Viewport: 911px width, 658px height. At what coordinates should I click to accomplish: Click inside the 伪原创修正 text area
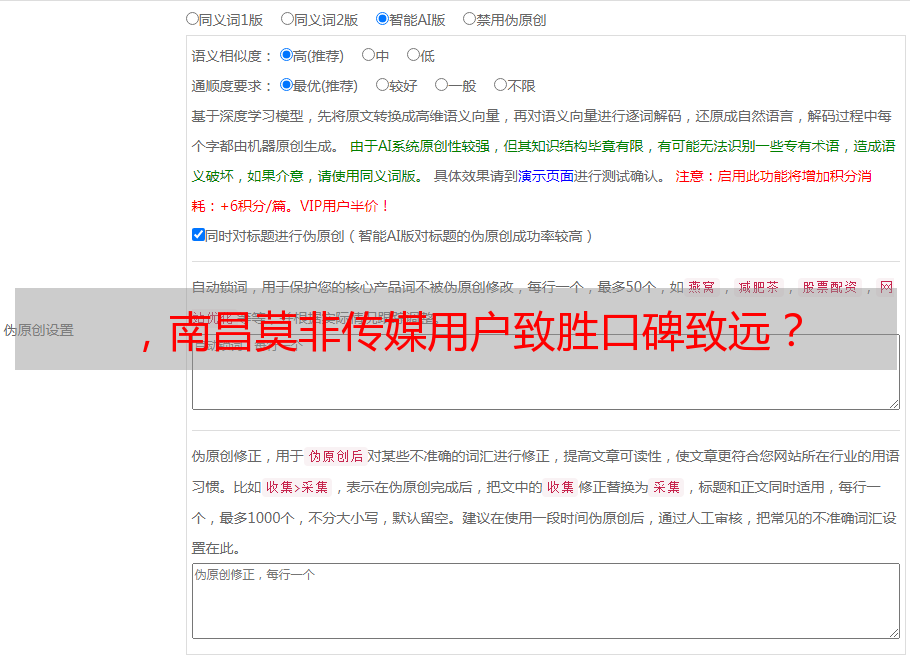click(546, 601)
